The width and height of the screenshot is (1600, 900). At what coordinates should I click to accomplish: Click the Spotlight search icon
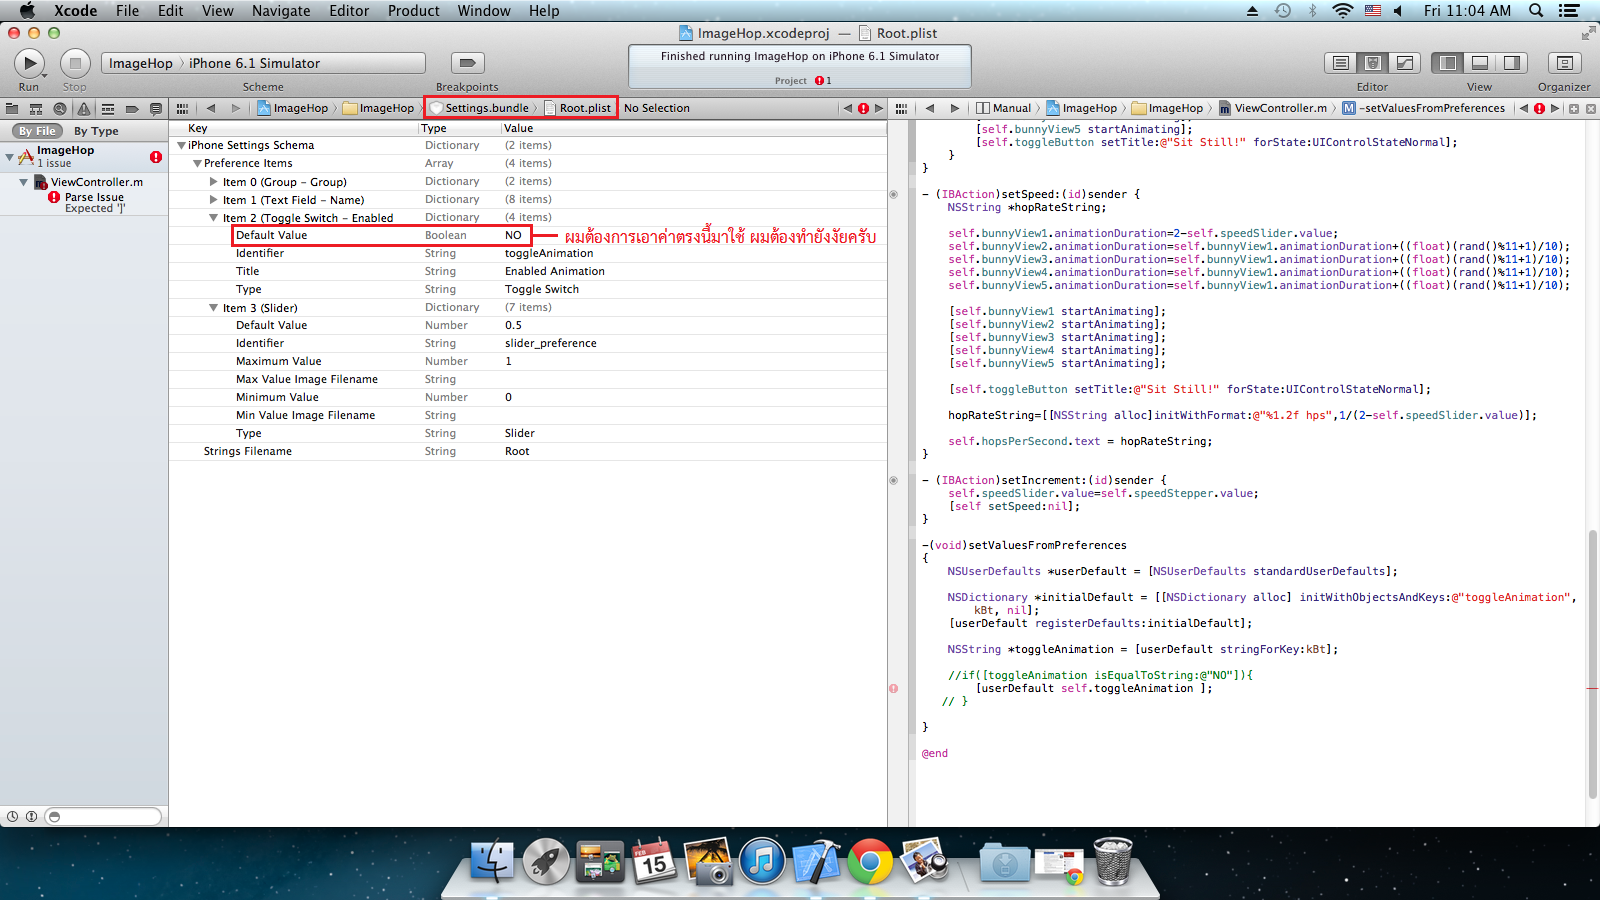coord(1536,10)
